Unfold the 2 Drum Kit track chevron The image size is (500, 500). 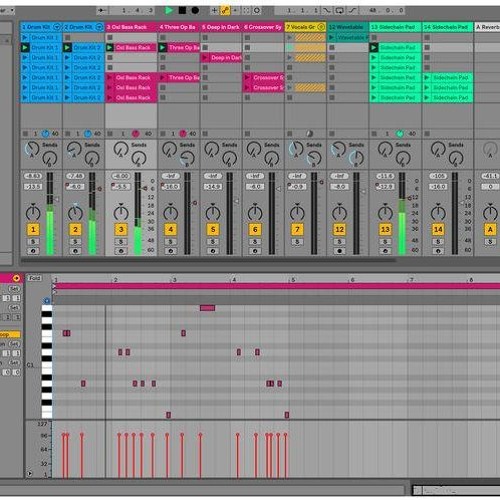tap(99, 27)
